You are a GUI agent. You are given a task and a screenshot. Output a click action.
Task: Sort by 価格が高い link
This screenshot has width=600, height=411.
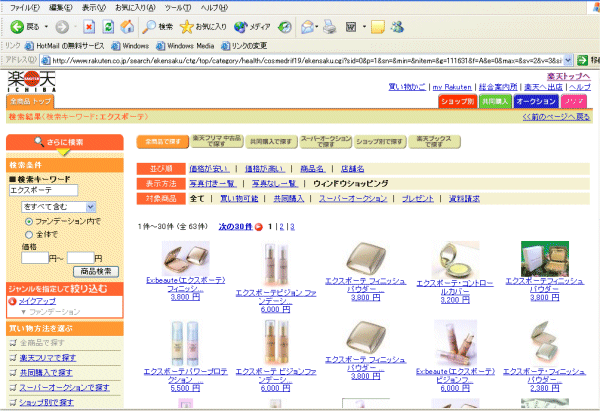click(x=265, y=169)
